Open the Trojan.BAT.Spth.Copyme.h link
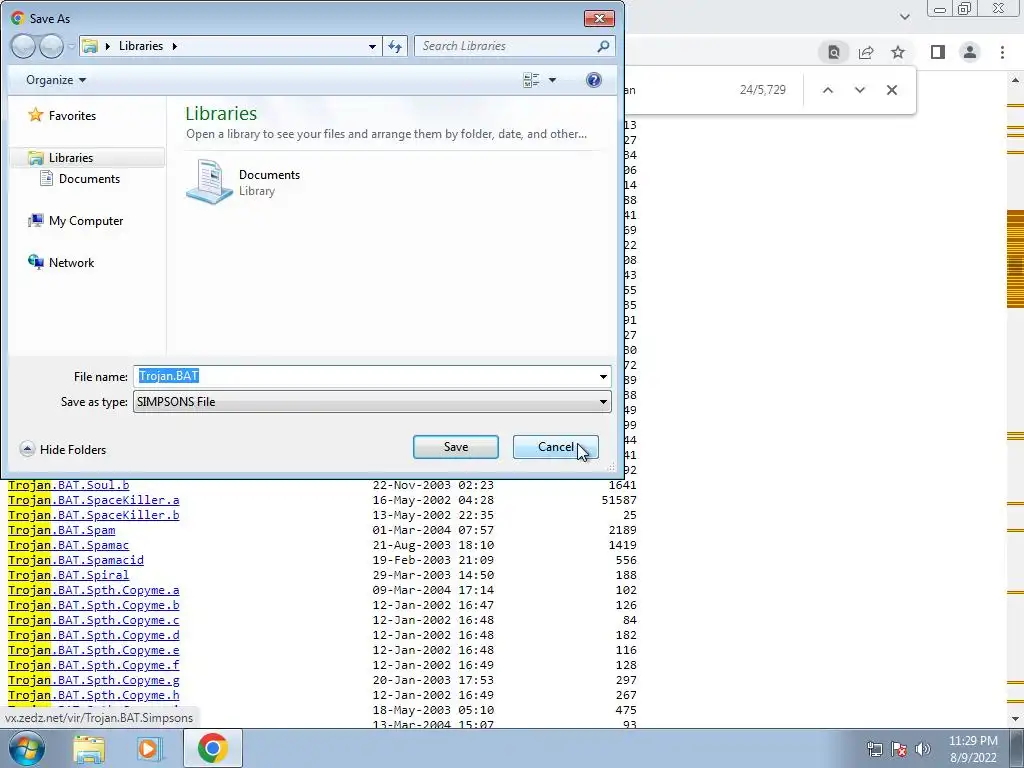1024x768 pixels. pos(93,696)
